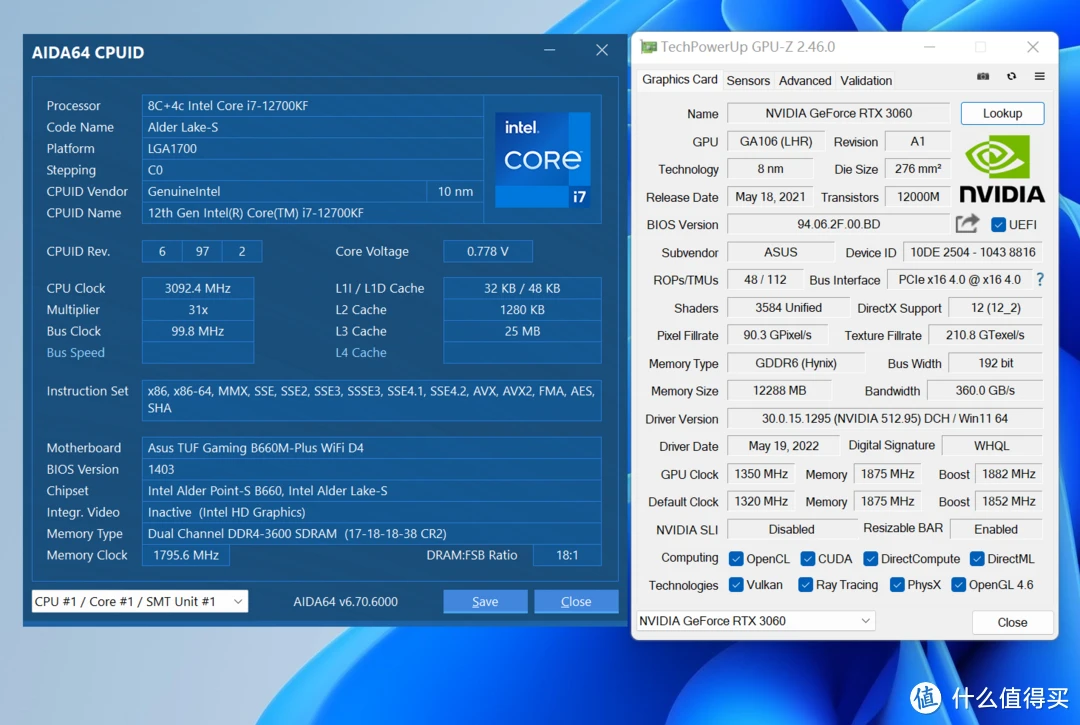This screenshot has height=725, width=1080.
Task: Click the Device ID 10DE 2504 field
Action: click(973, 252)
